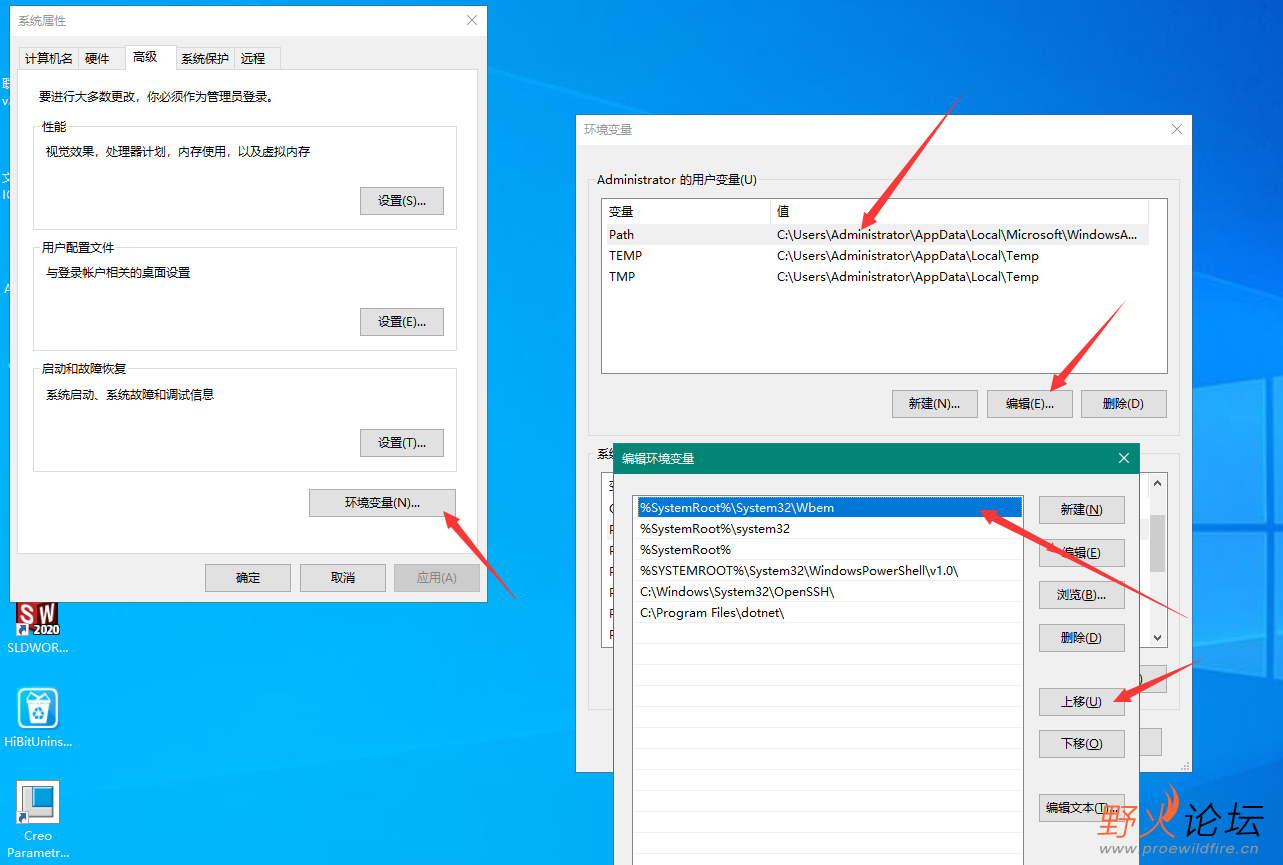Go to the 系统保护 tab
This screenshot has width=1283, height=865.
pos(205,59)
